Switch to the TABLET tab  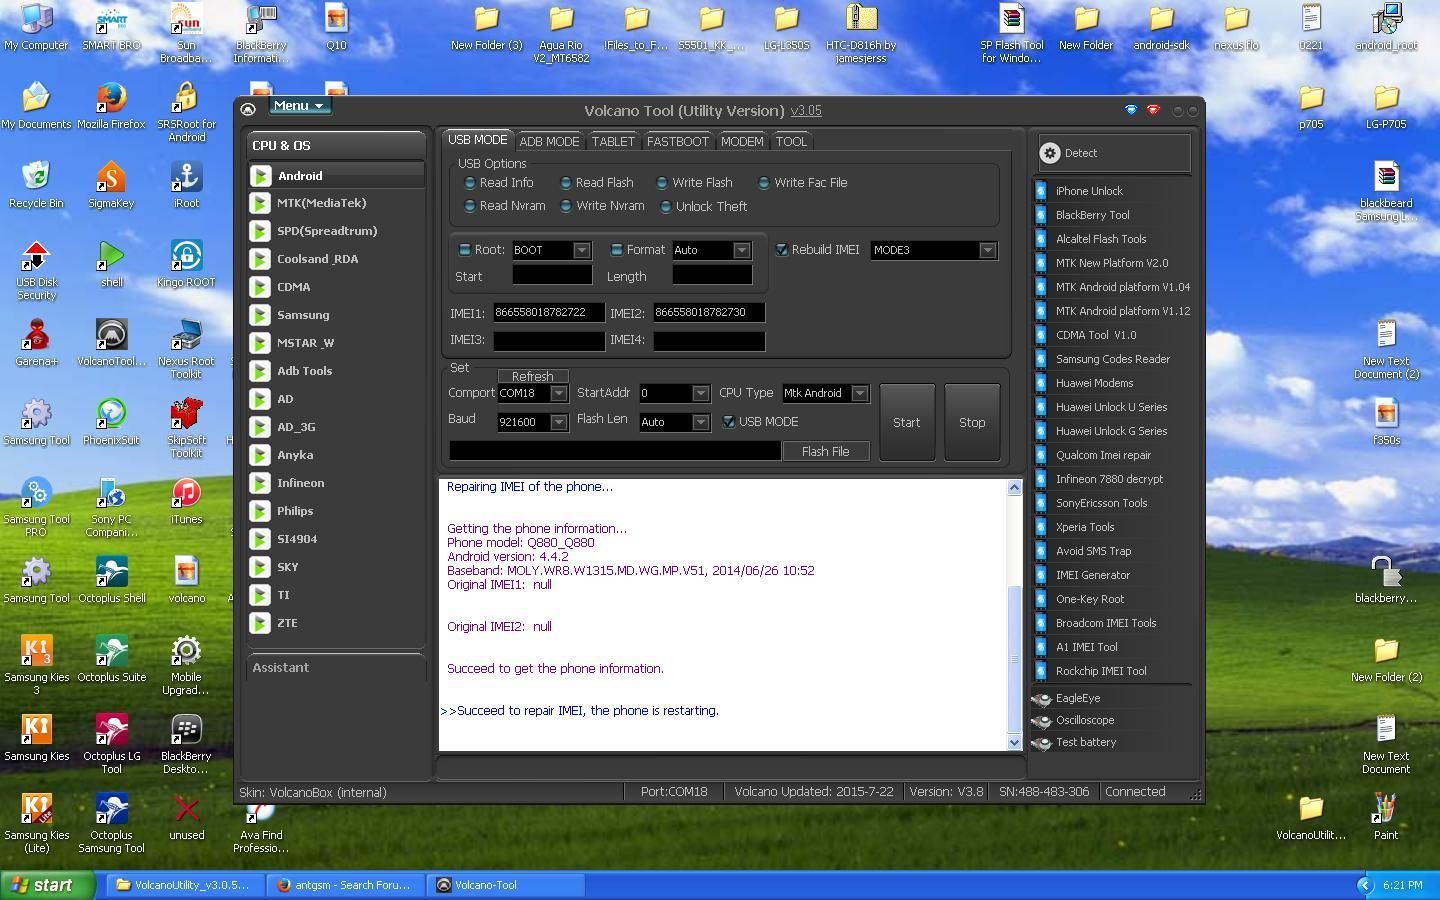613,141
